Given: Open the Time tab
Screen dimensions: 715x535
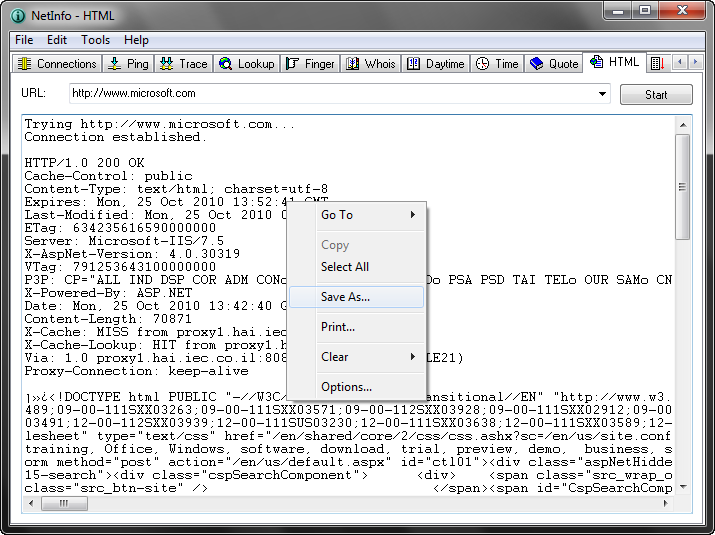Looking at the screenshot, I should (497, 63).
